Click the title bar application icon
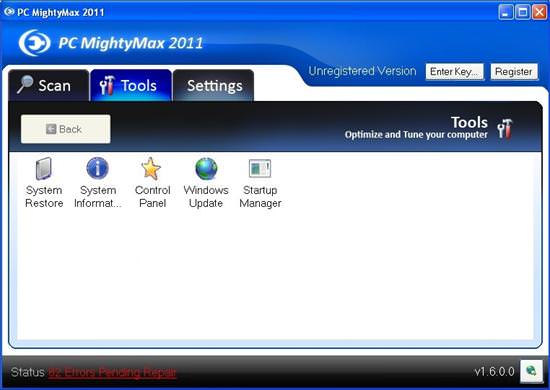 click(x=9, y=12)
